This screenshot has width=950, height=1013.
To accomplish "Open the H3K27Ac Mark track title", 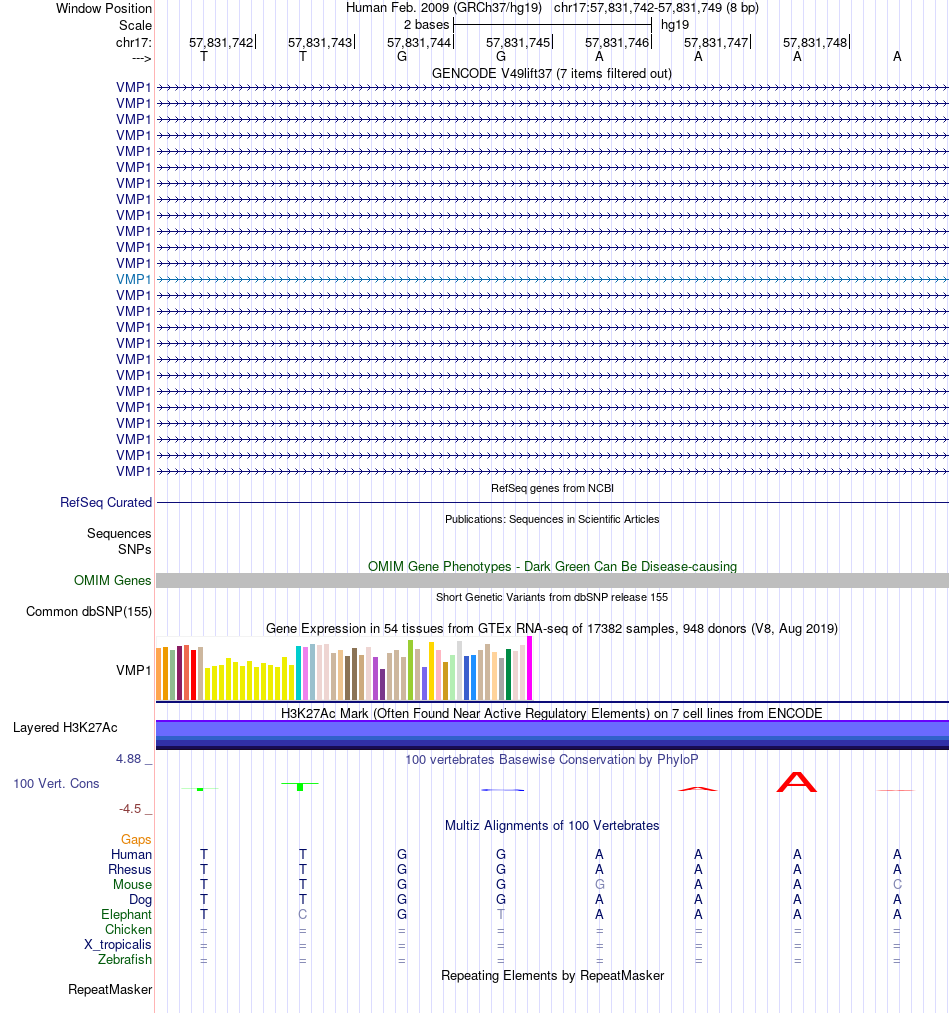I will coord(552,713).
